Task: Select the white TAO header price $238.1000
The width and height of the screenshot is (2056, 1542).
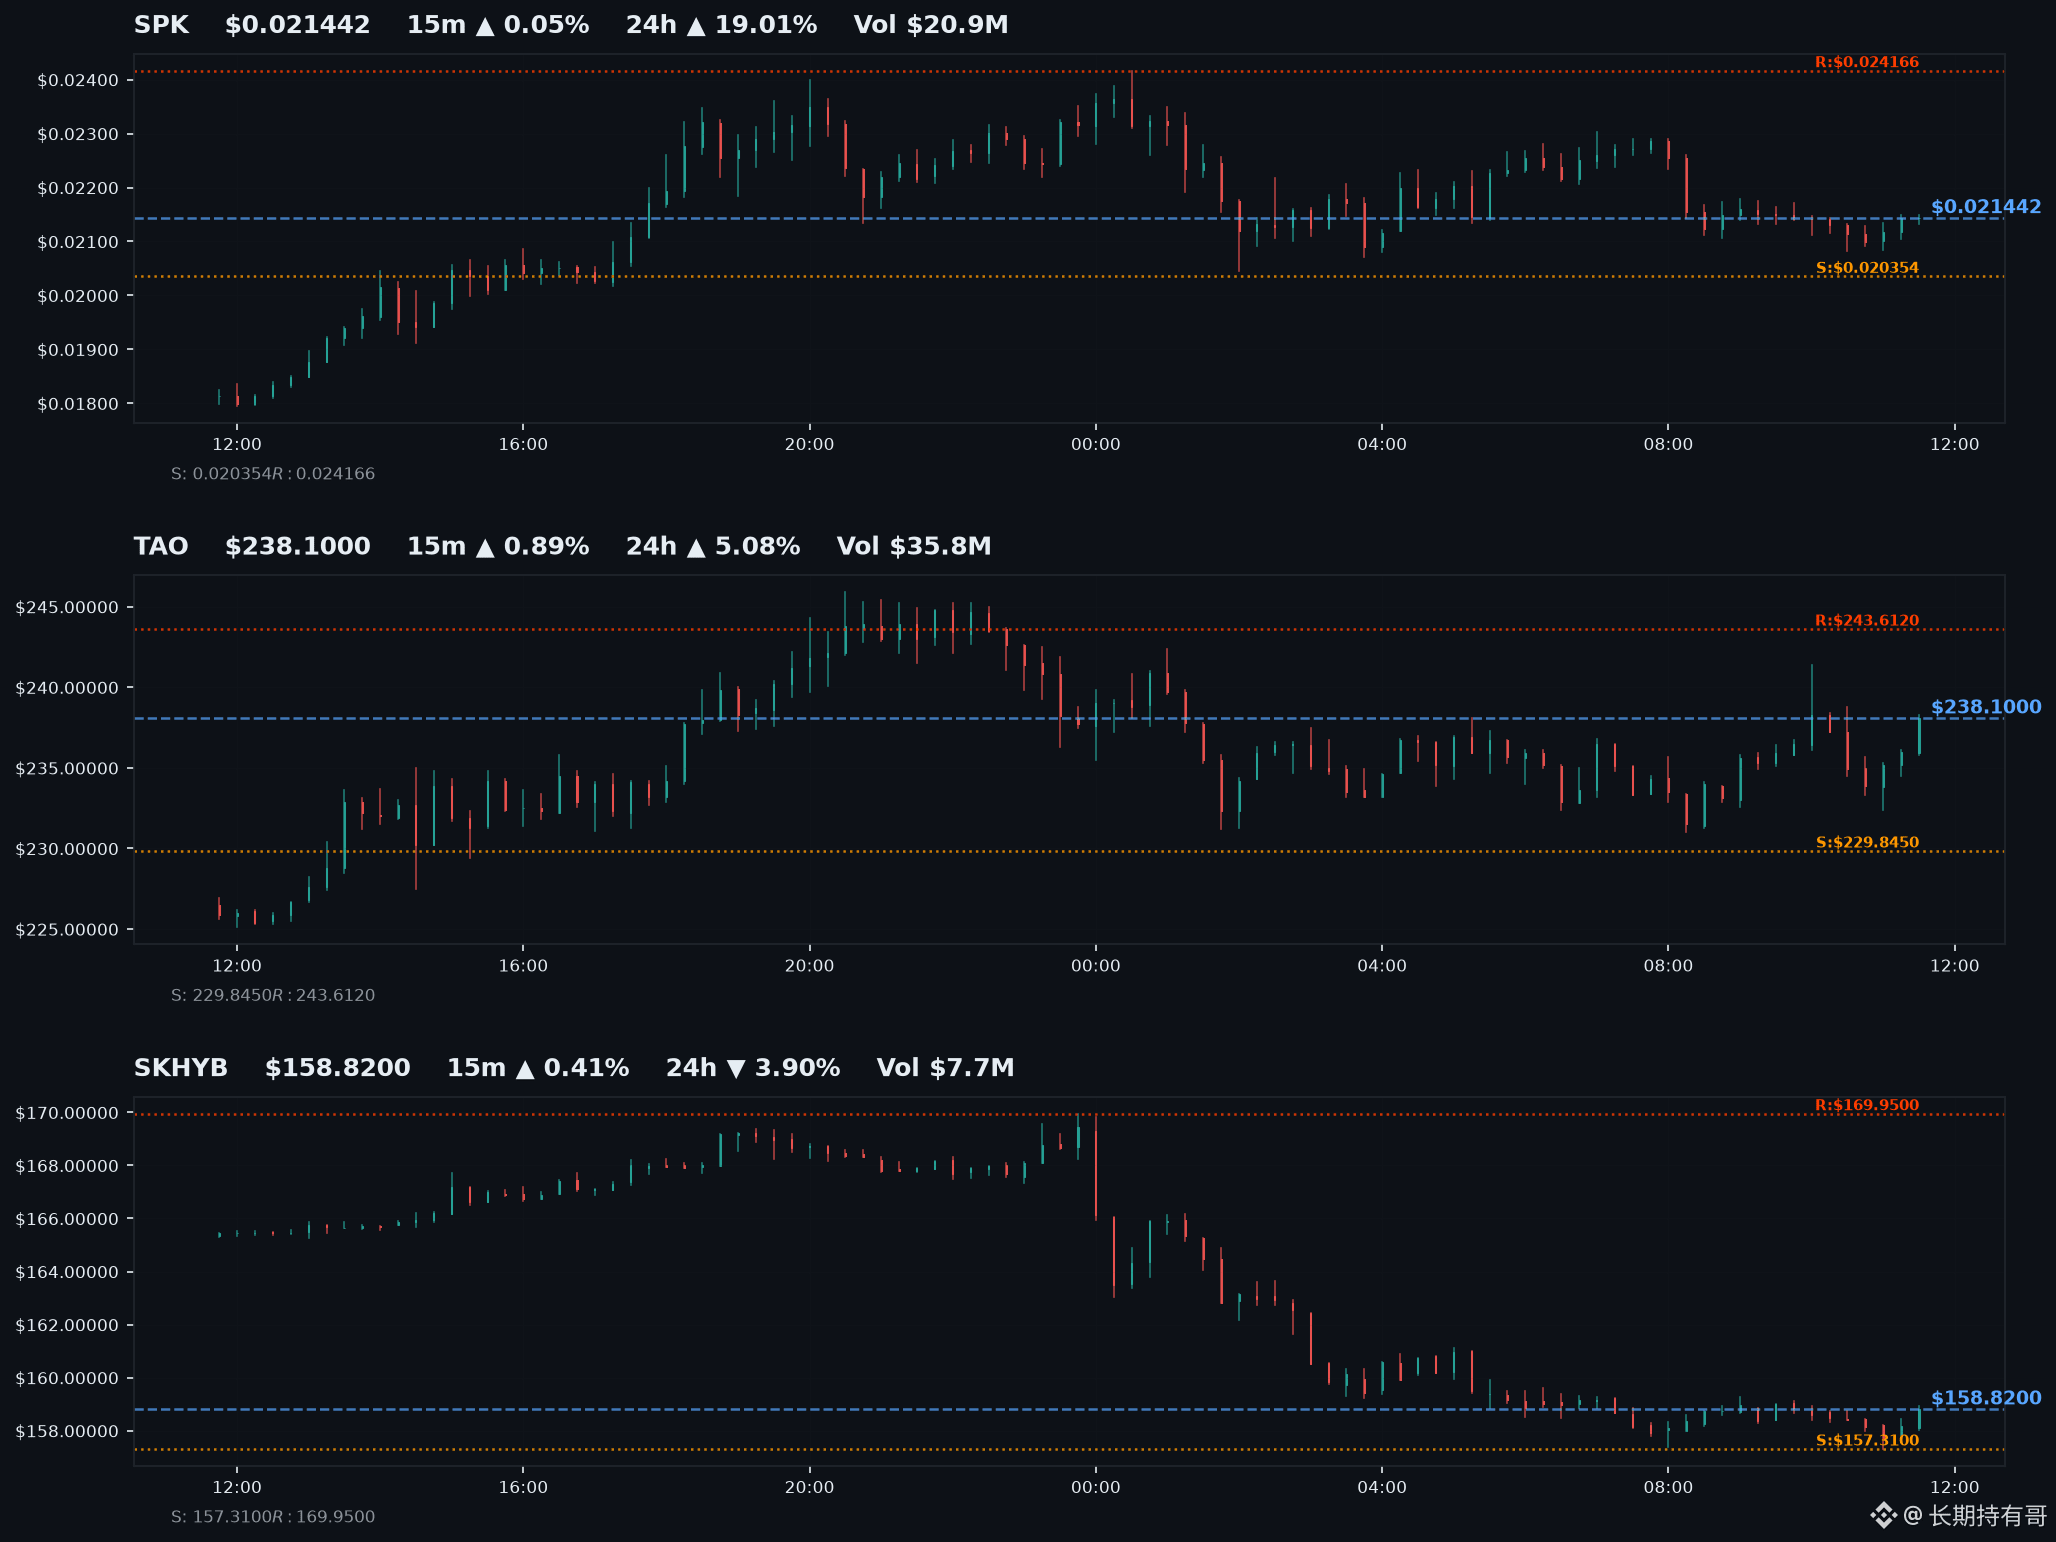Action: pos(297,547)
